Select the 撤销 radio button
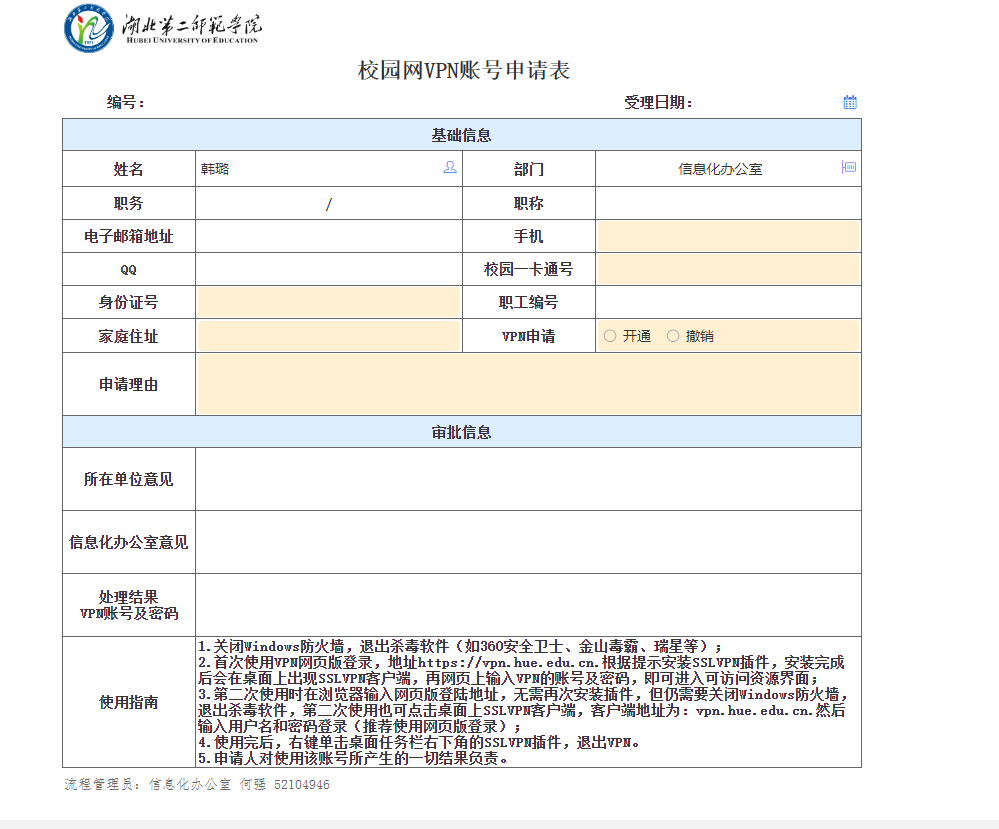The image size is (999, 829). point(673,336)
